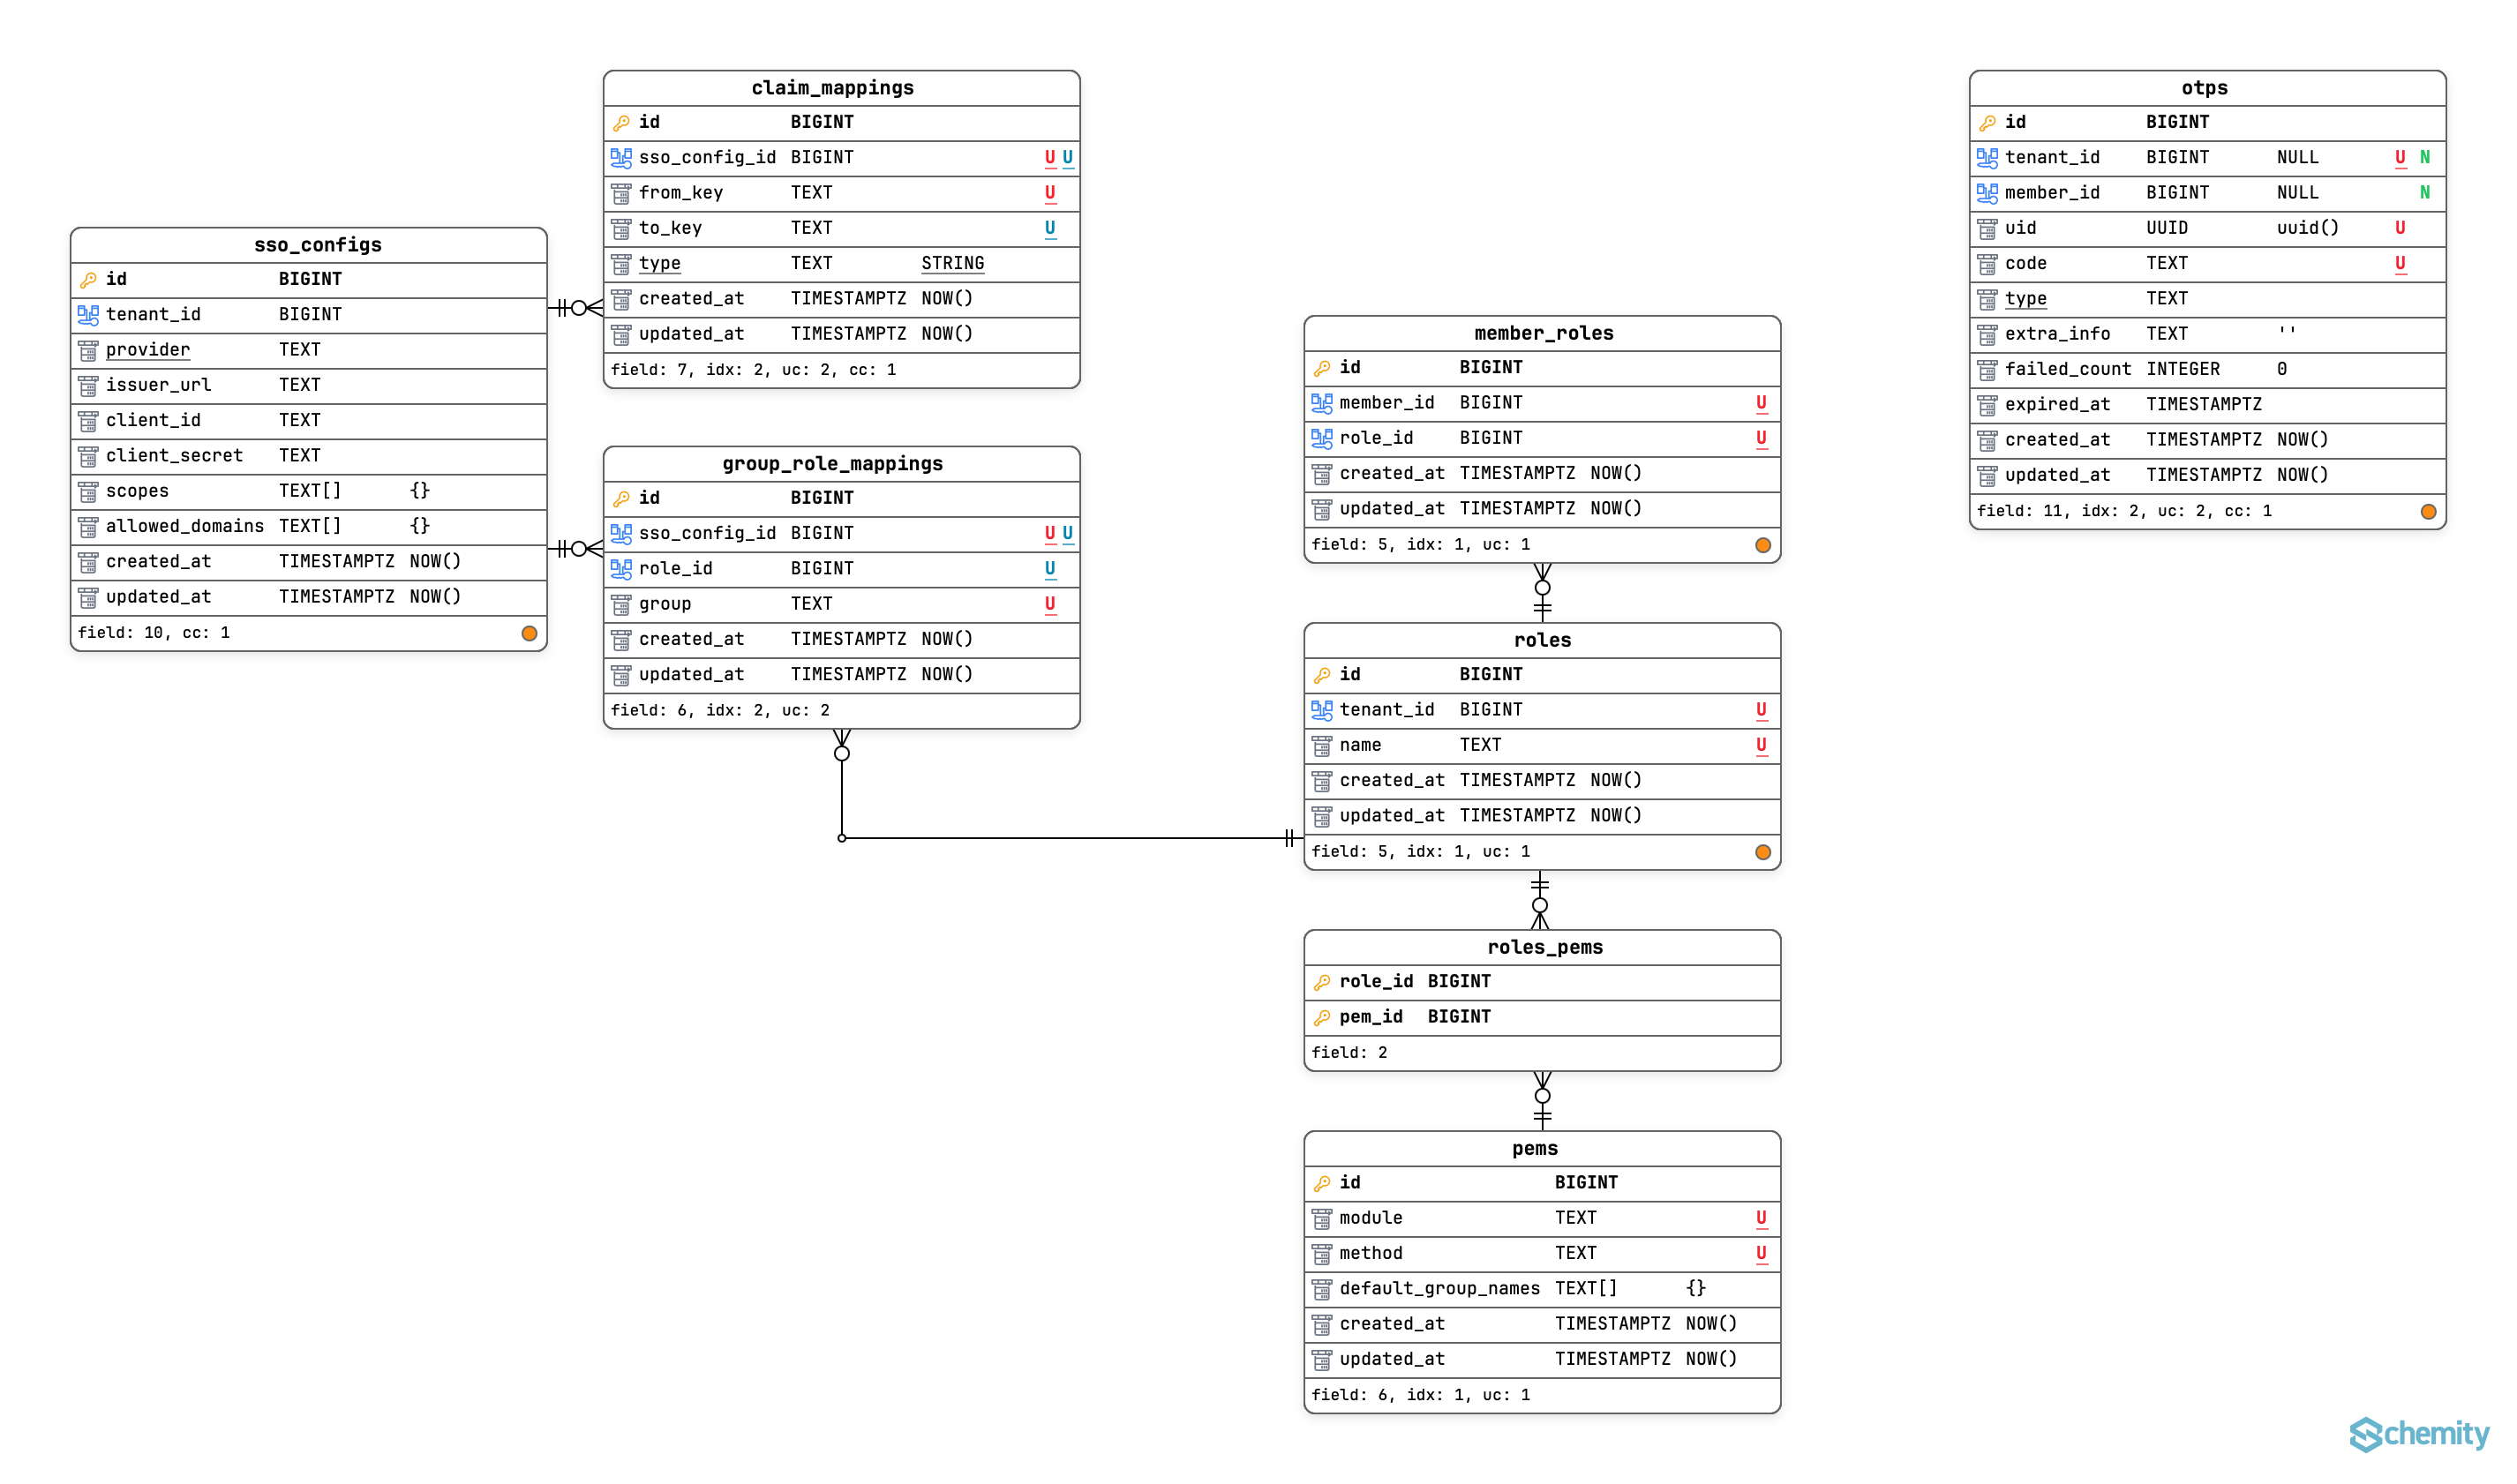
Task: Select the claim_mappings table header
Action: click(x=842, y=88)
